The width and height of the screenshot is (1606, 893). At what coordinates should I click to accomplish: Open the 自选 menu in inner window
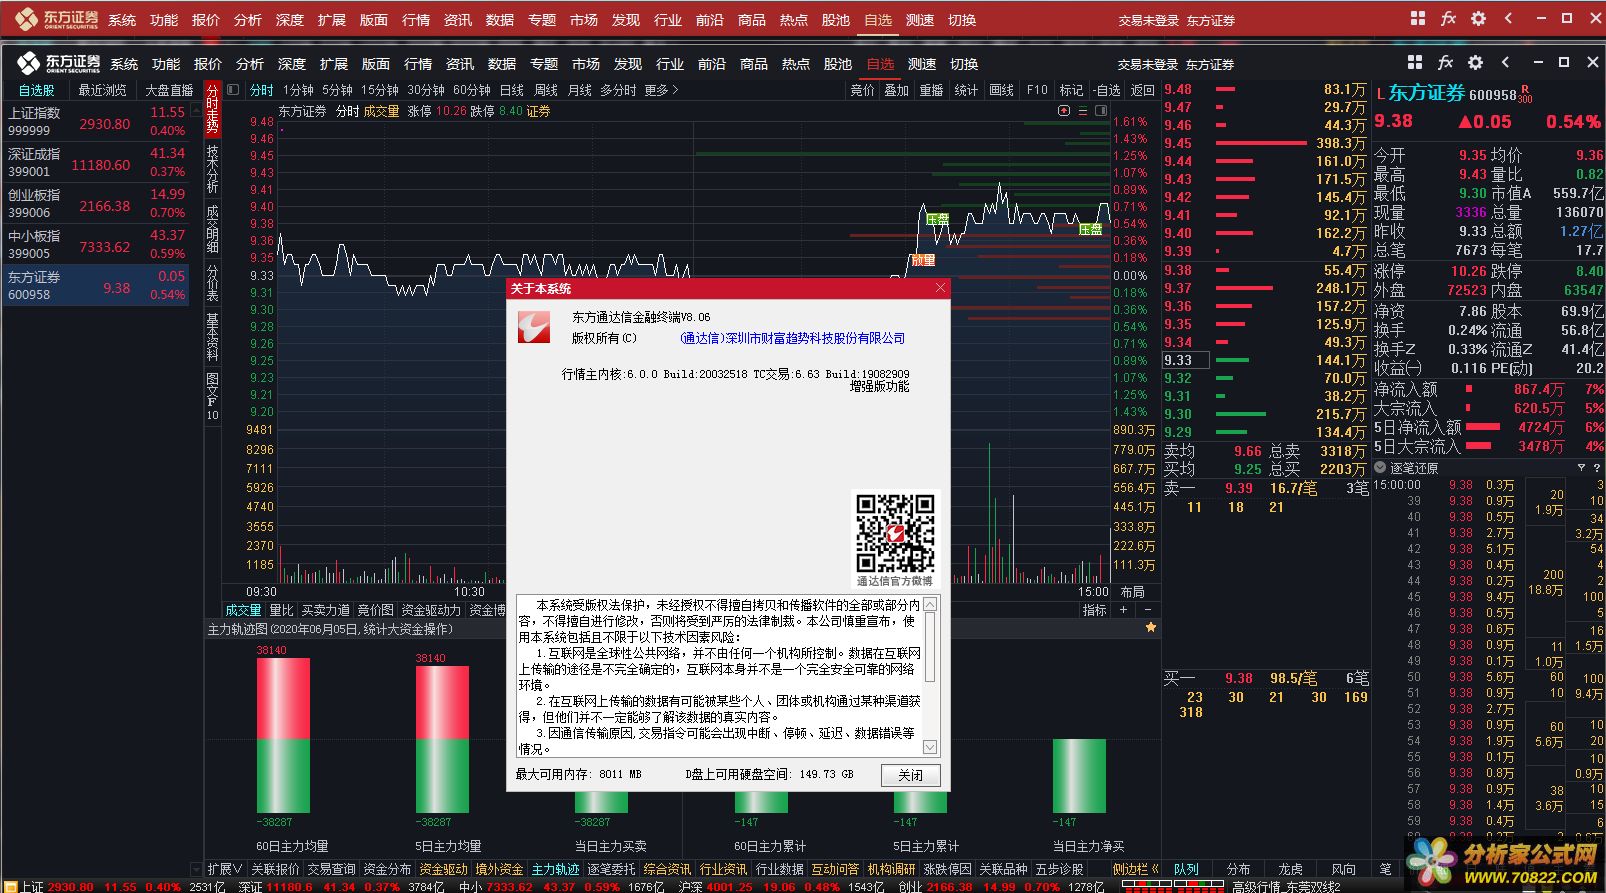pos(880,64)
